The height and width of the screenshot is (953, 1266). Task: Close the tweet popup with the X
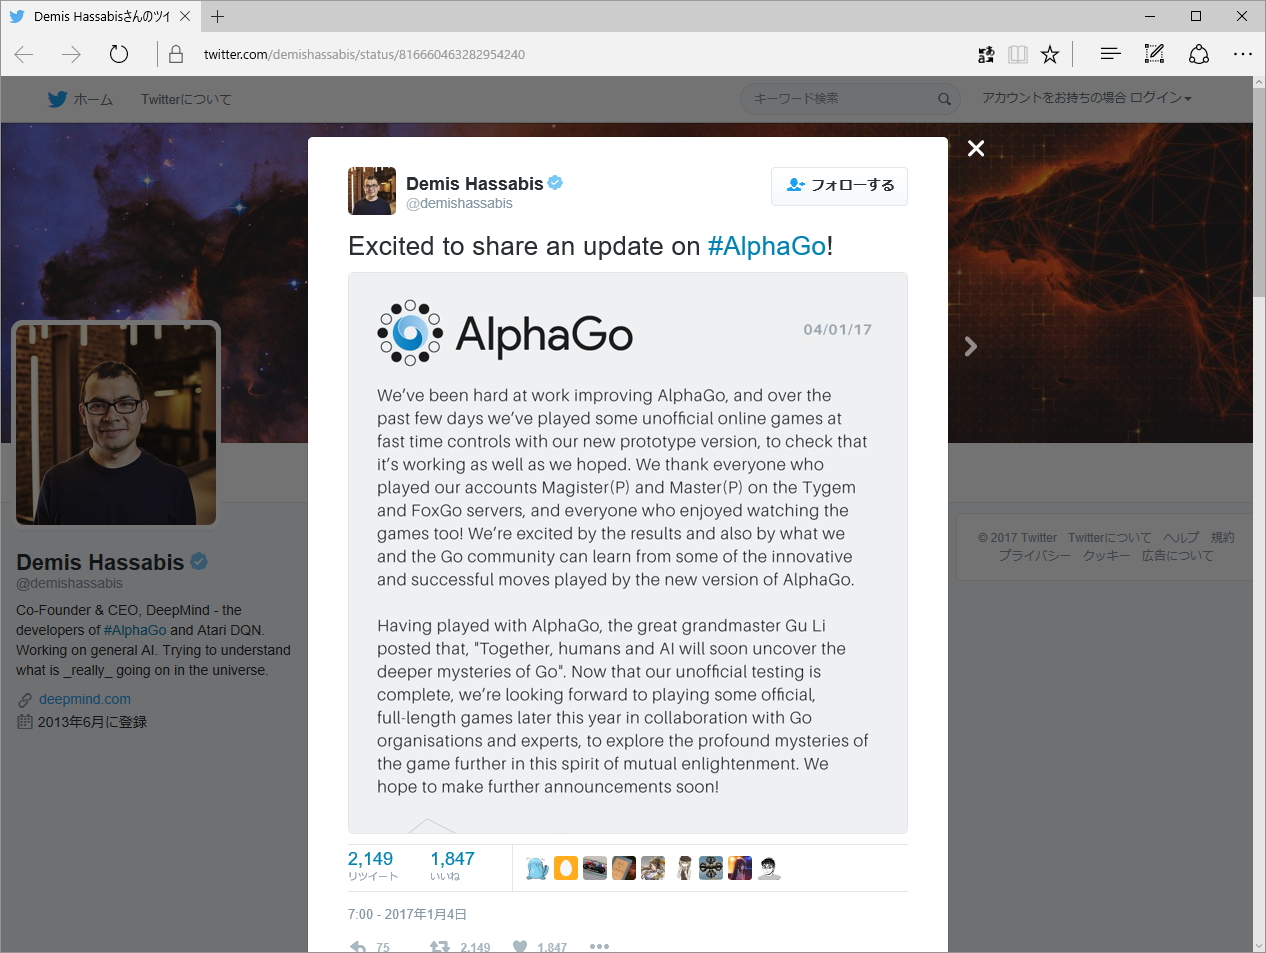(976, 148)
